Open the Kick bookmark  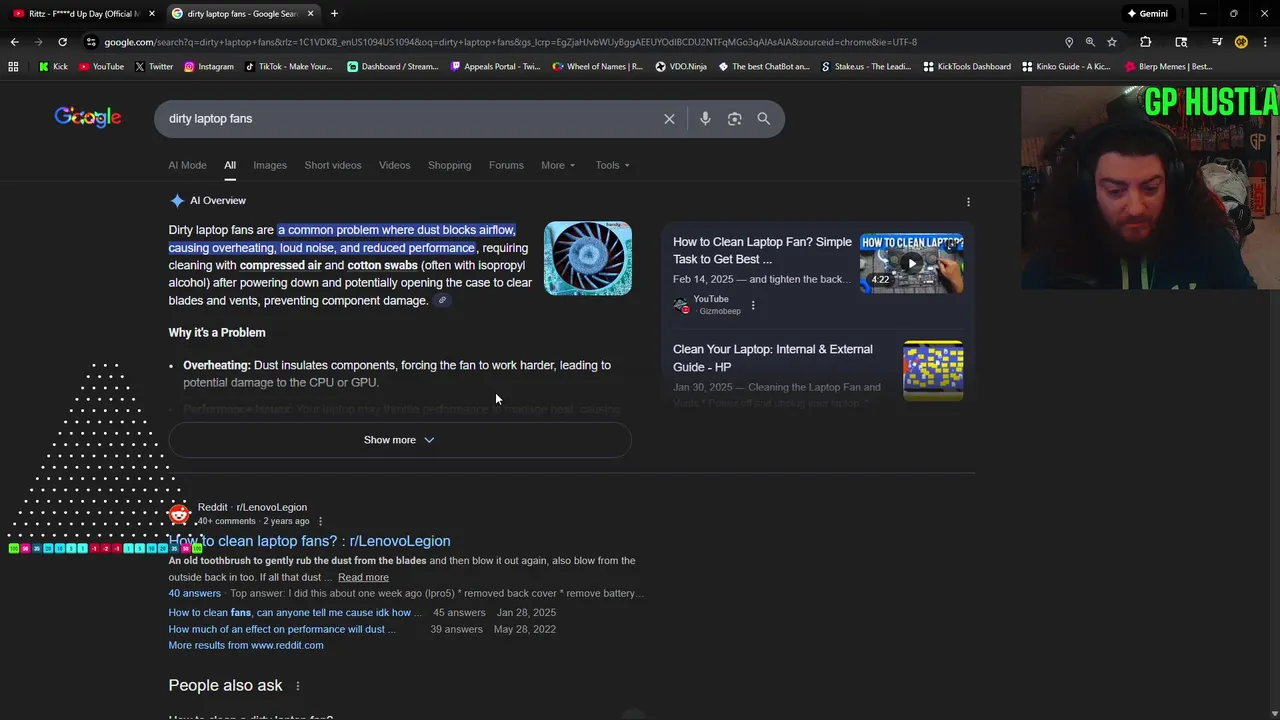[x=54, y=67]
